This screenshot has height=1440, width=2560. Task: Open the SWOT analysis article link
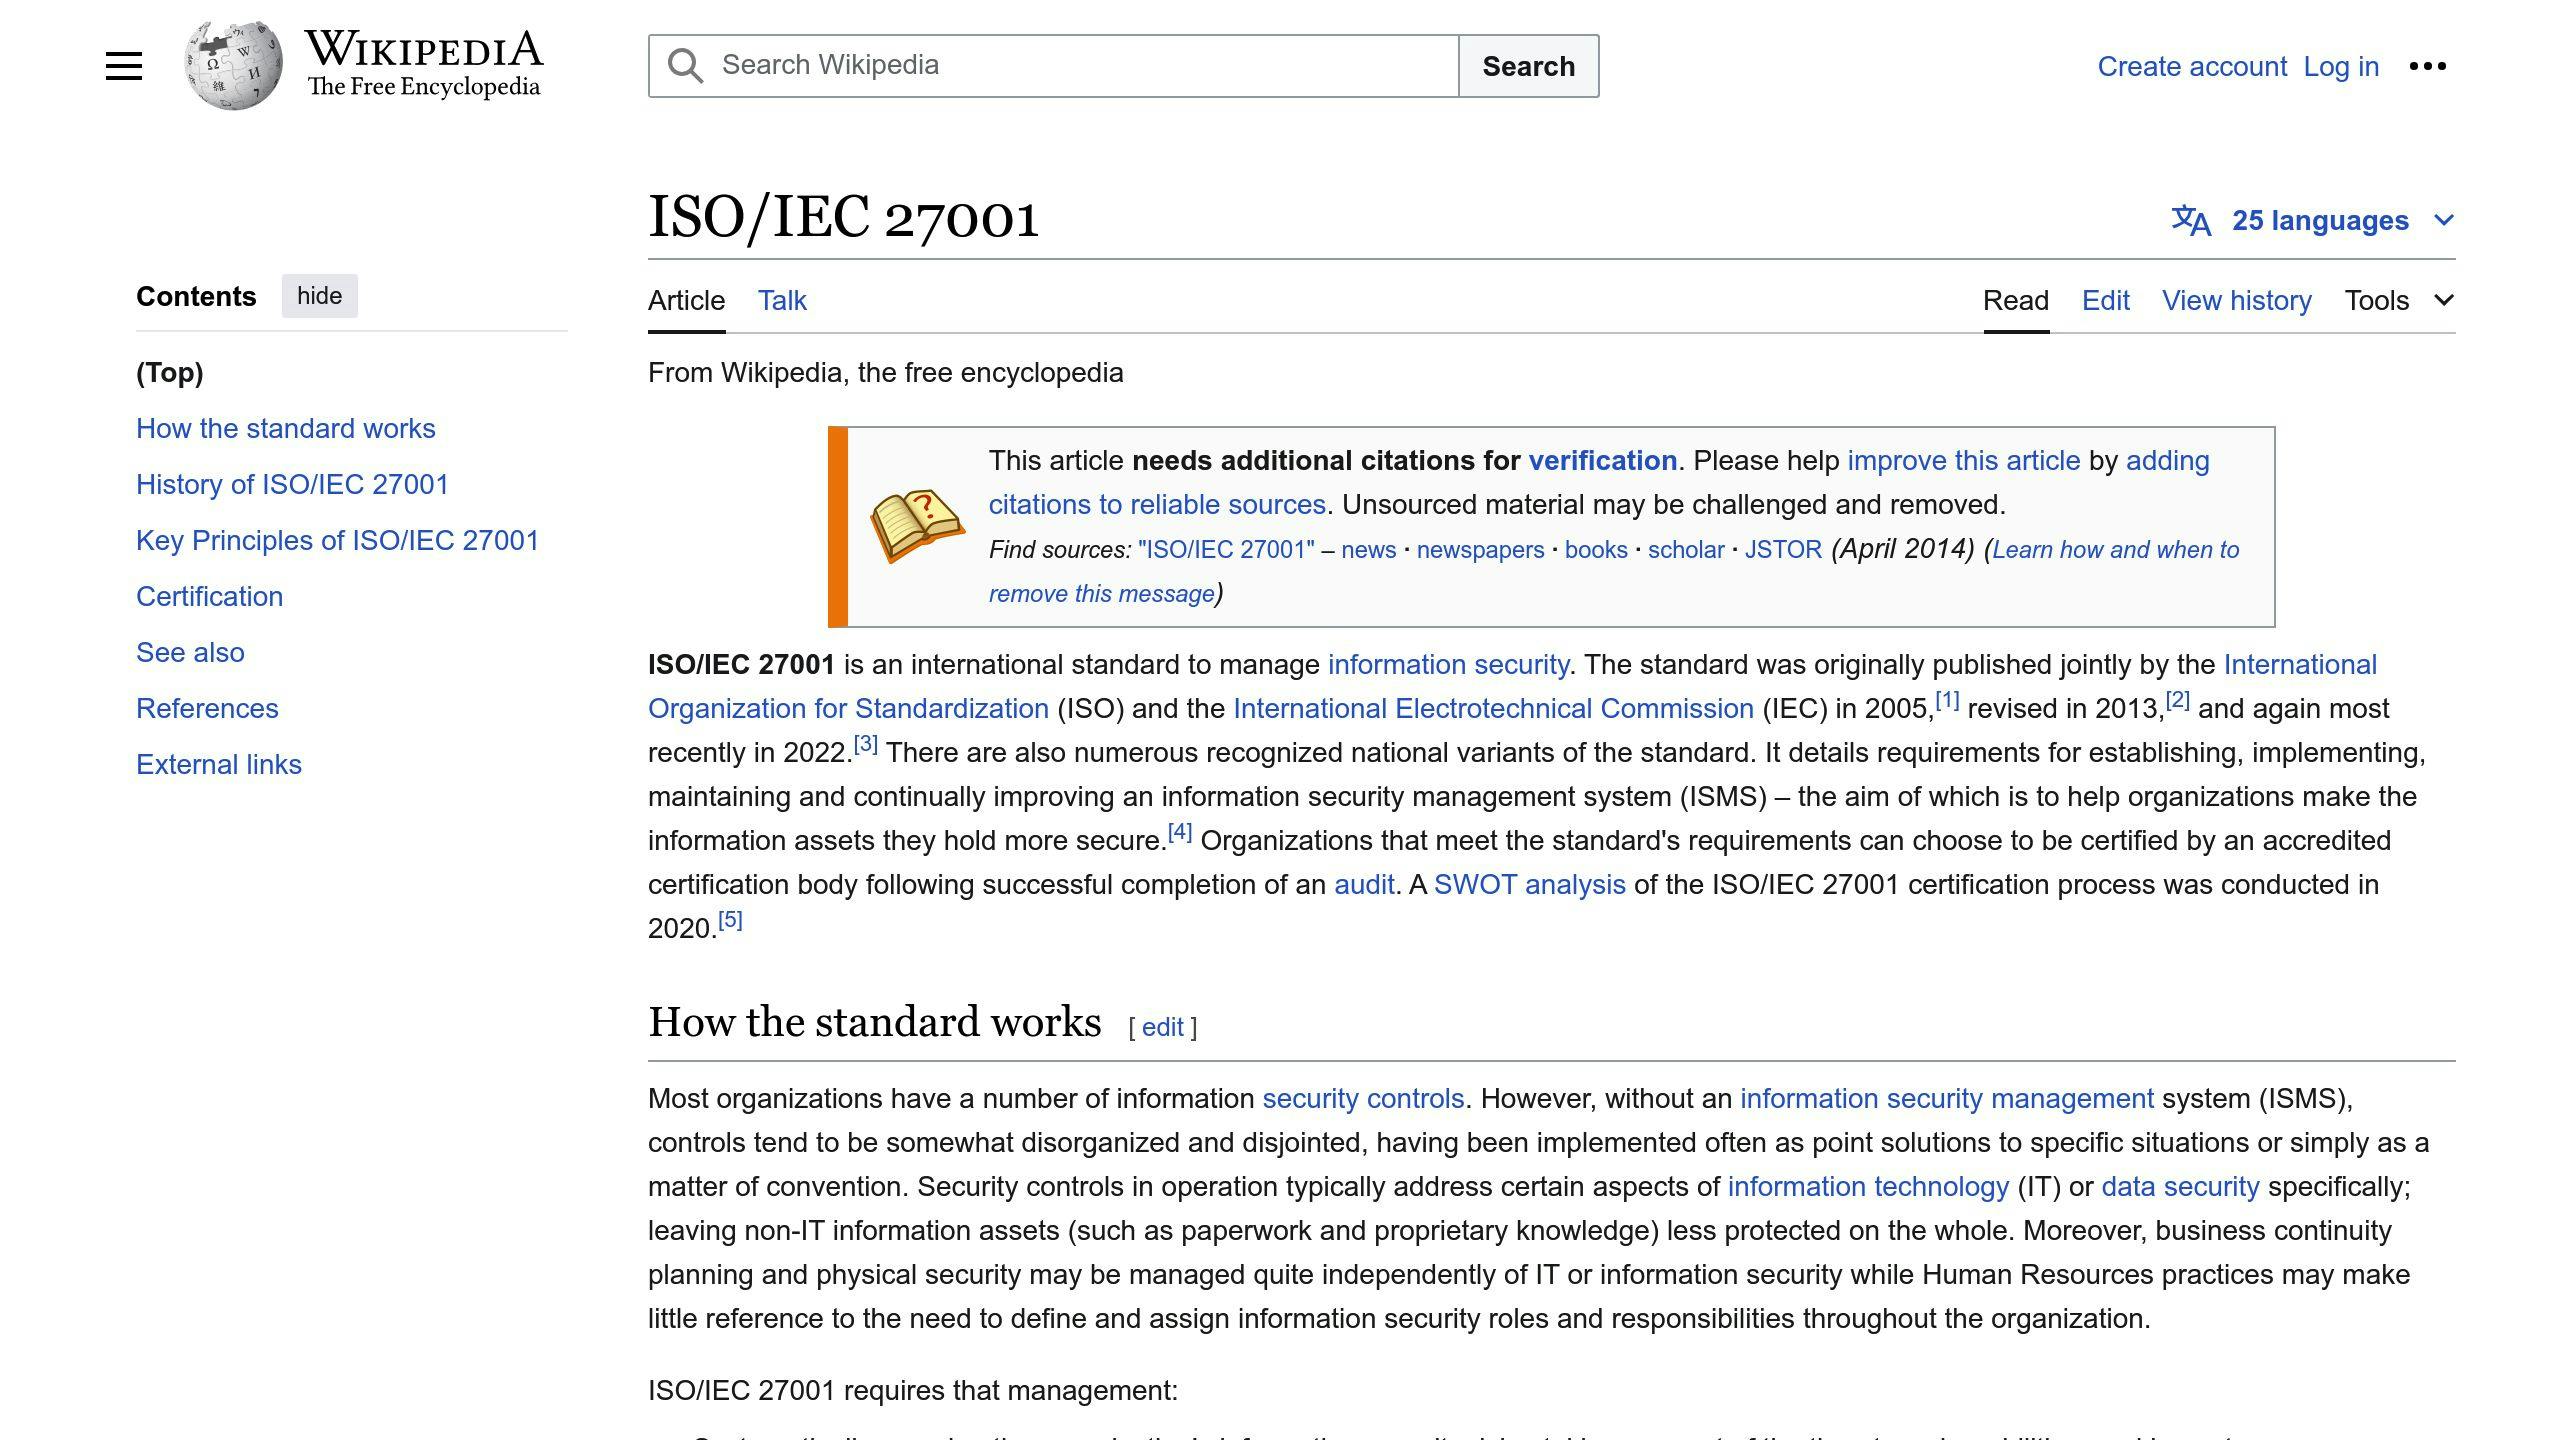click(x=1530, y=884)
